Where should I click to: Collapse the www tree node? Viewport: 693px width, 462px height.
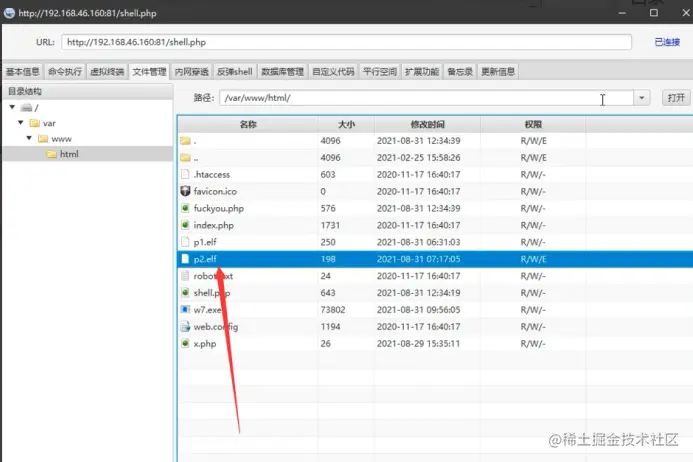tap(29, 138)
